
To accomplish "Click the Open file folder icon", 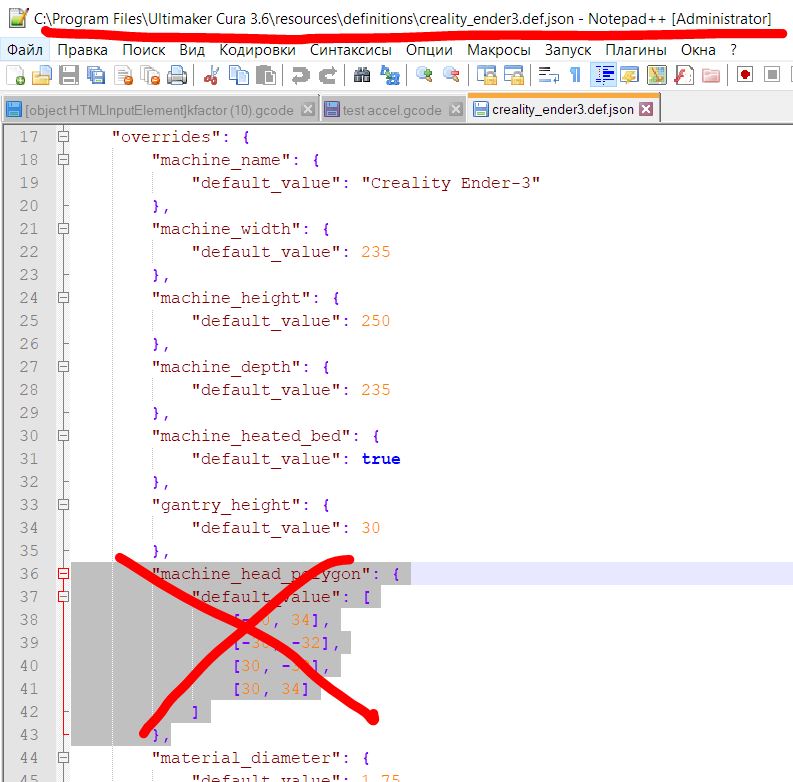I will (x=42, y=75).
